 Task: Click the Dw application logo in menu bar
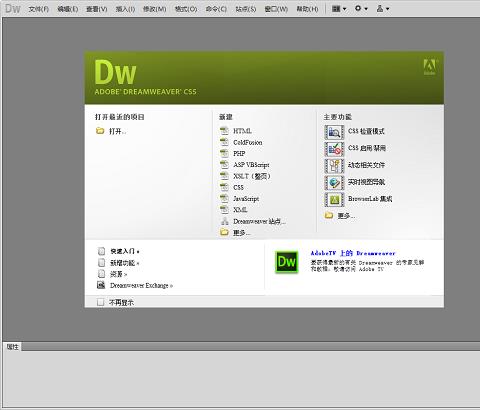point(13,8)
